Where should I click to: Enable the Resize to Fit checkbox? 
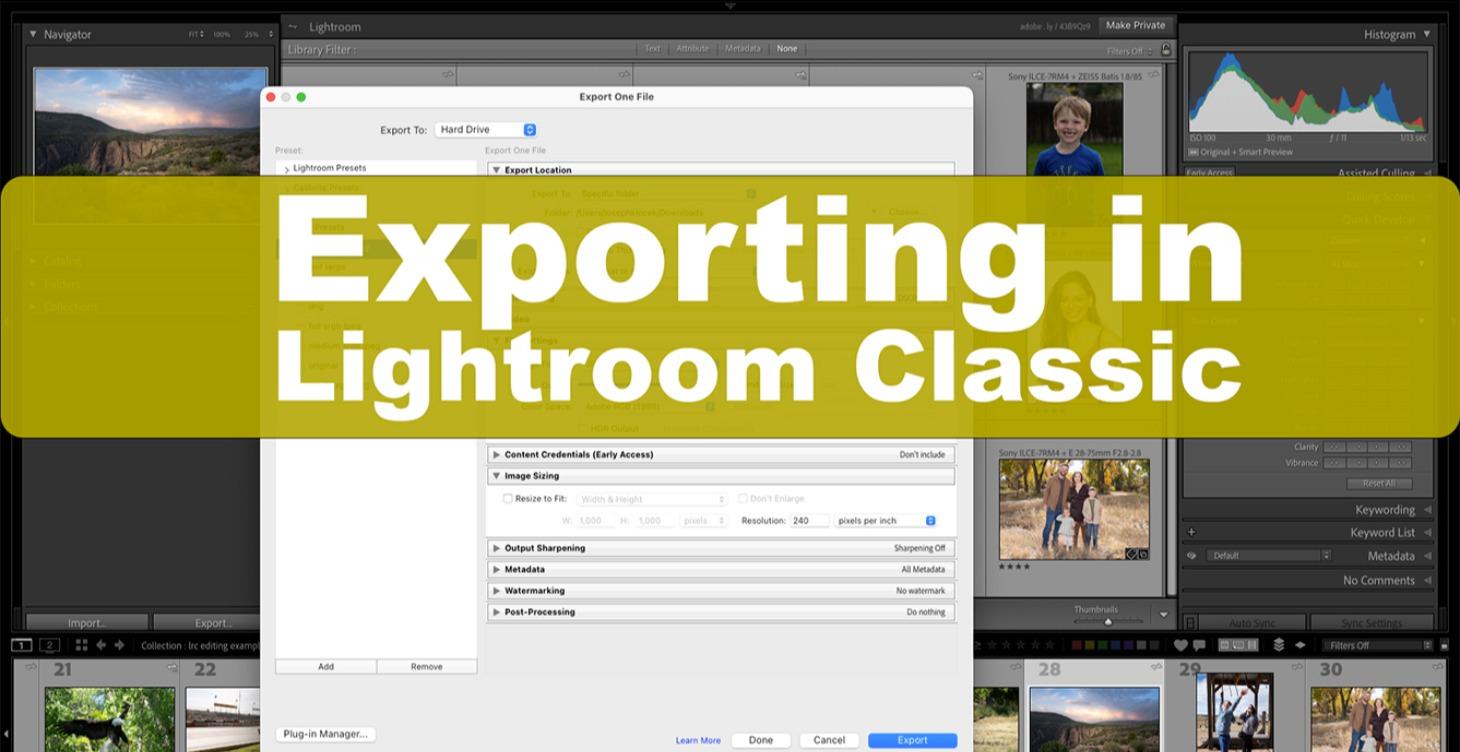point(508,498)
